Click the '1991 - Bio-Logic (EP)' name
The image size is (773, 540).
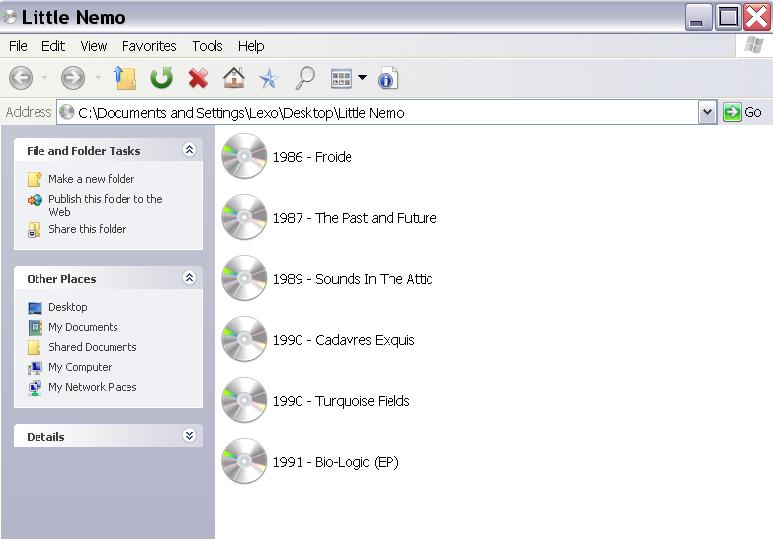point(336,462)
